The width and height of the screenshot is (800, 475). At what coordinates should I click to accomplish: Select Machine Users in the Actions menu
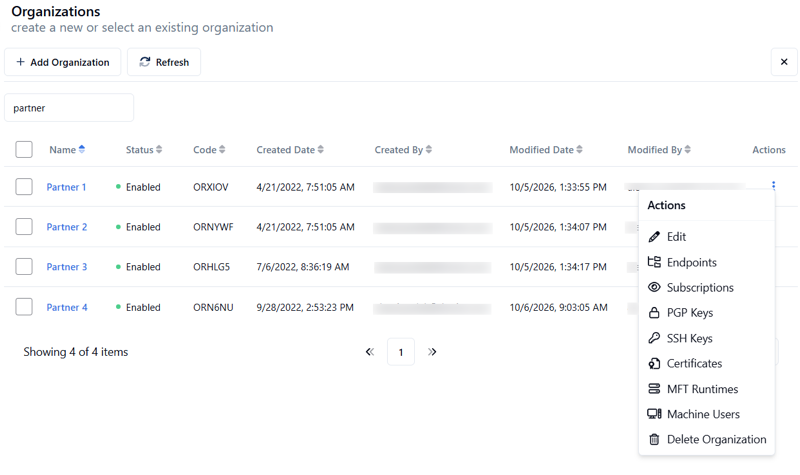coord(707,414)
